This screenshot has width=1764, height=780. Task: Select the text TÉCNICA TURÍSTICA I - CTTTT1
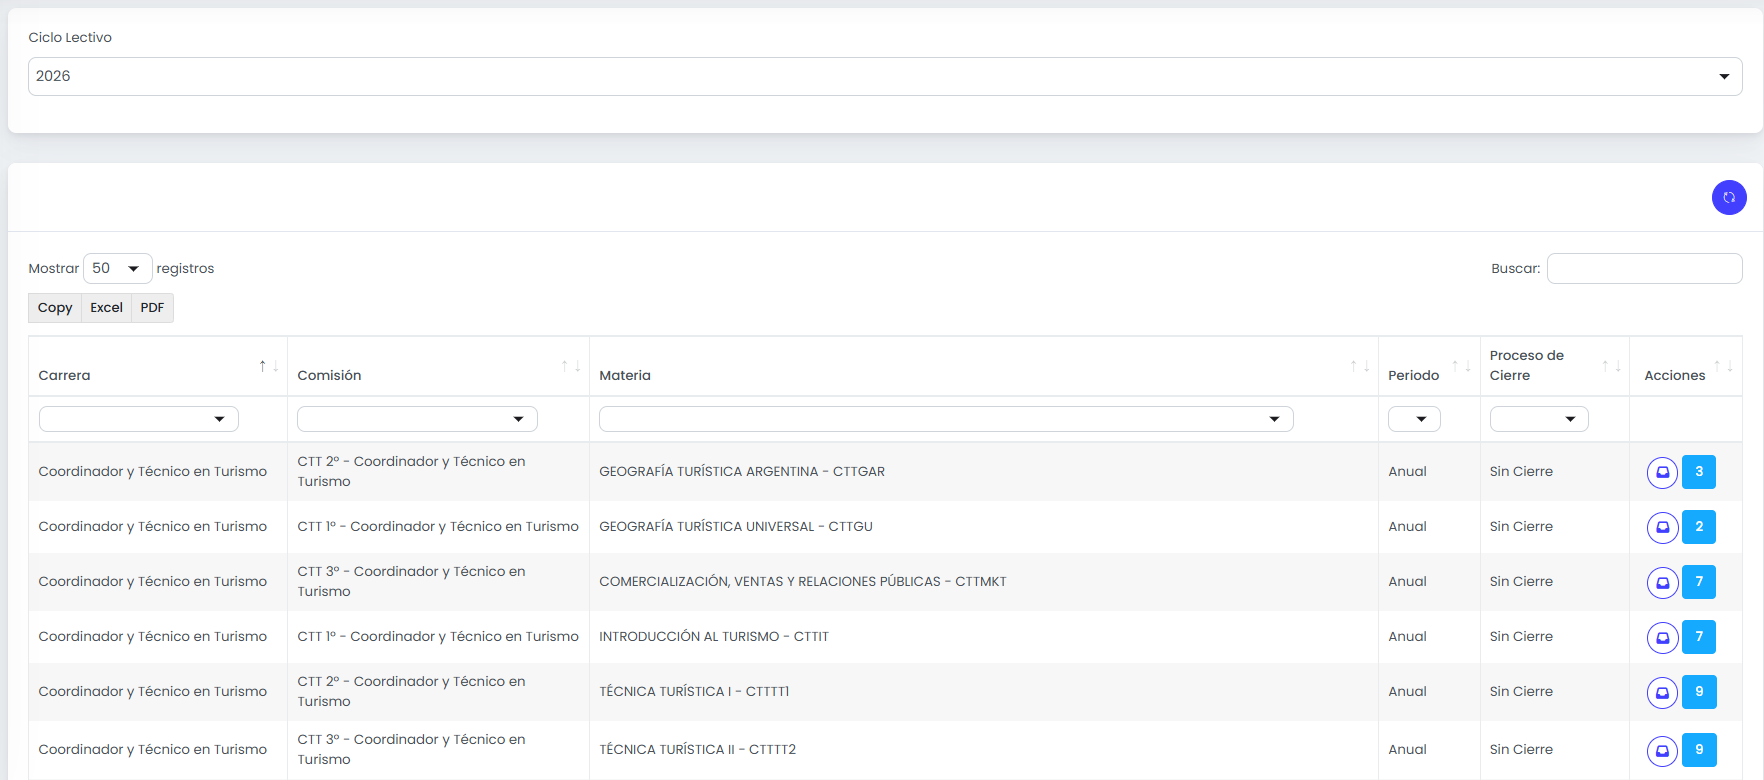[x=694, y=692]
